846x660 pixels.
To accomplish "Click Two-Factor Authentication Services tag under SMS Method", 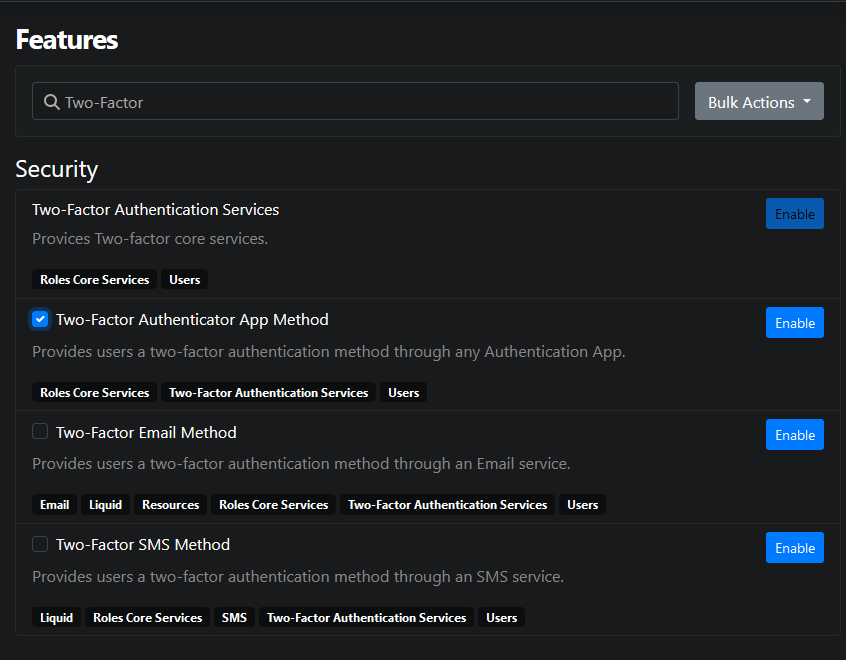I will pos(366,617).
